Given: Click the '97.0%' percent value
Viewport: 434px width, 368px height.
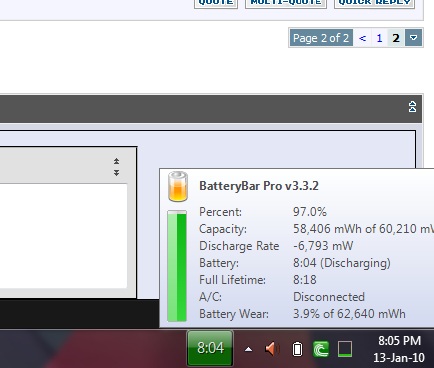Looking at the screenshot, I should (x=310, y=212).
